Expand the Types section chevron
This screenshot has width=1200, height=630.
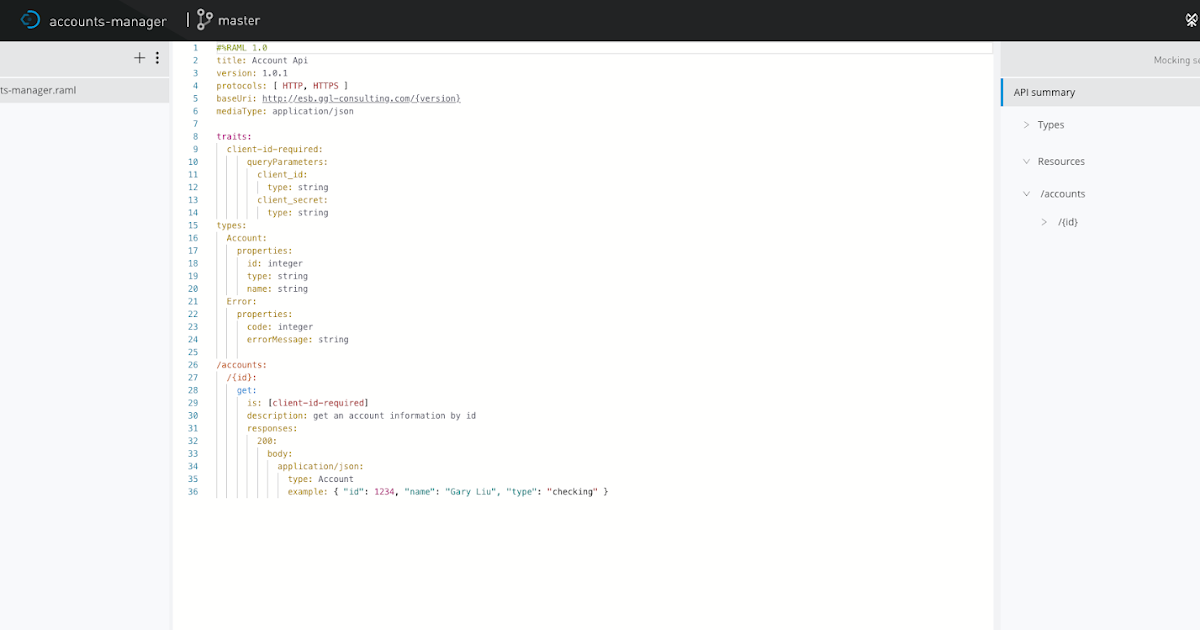(x=1027, y=124)
